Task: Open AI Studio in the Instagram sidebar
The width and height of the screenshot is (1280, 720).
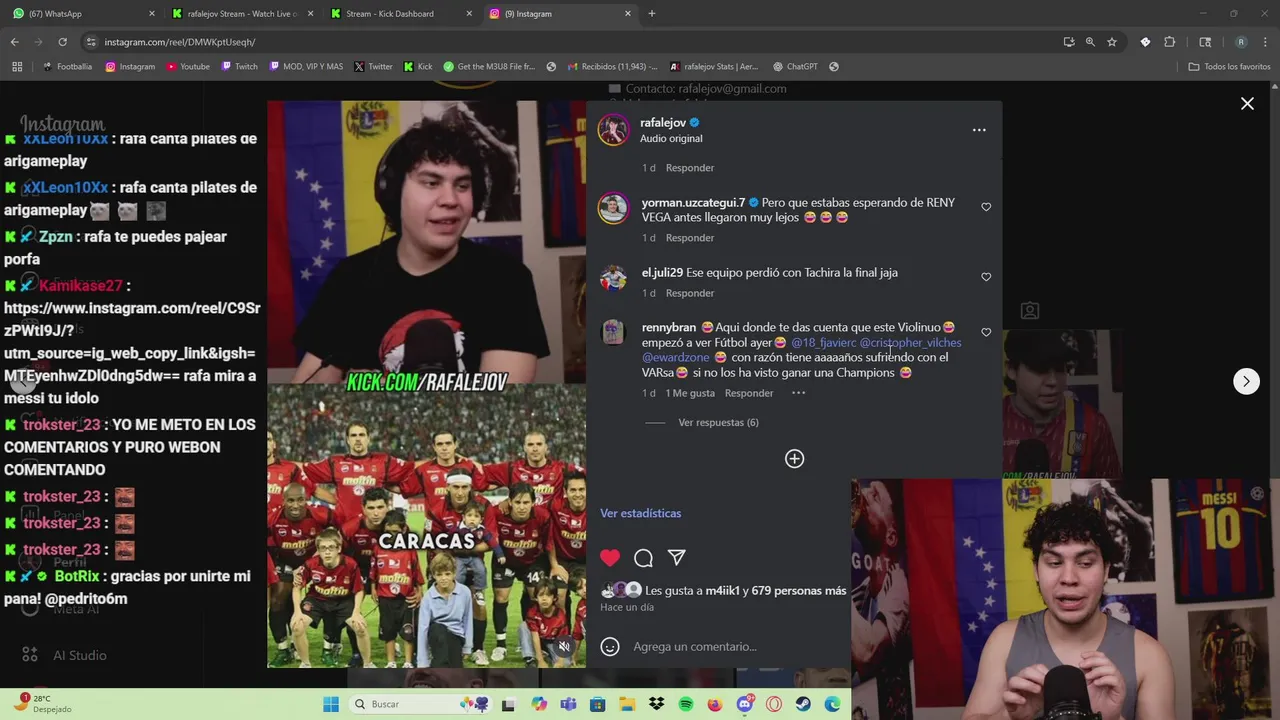Action: (x=66, y=655)
